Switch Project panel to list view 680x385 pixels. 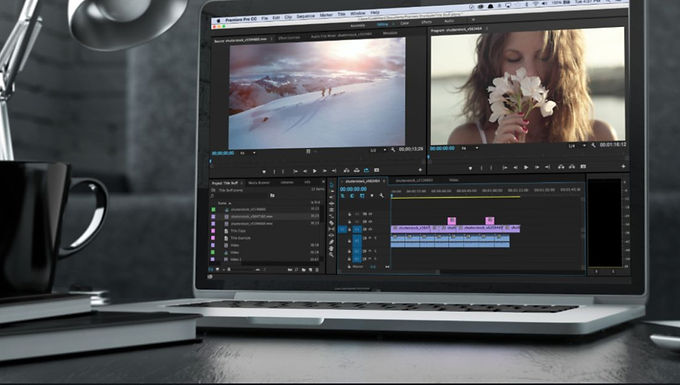[211, 270]
